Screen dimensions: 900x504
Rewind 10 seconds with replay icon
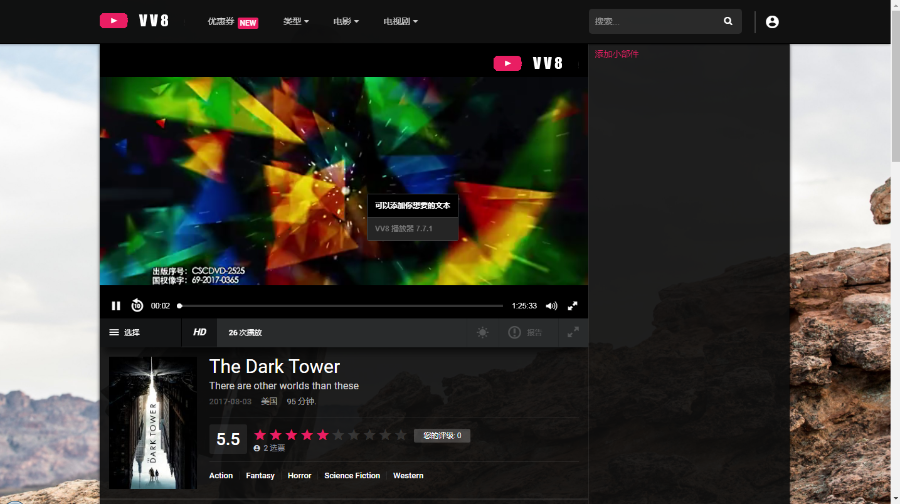(x=137, y=305)
